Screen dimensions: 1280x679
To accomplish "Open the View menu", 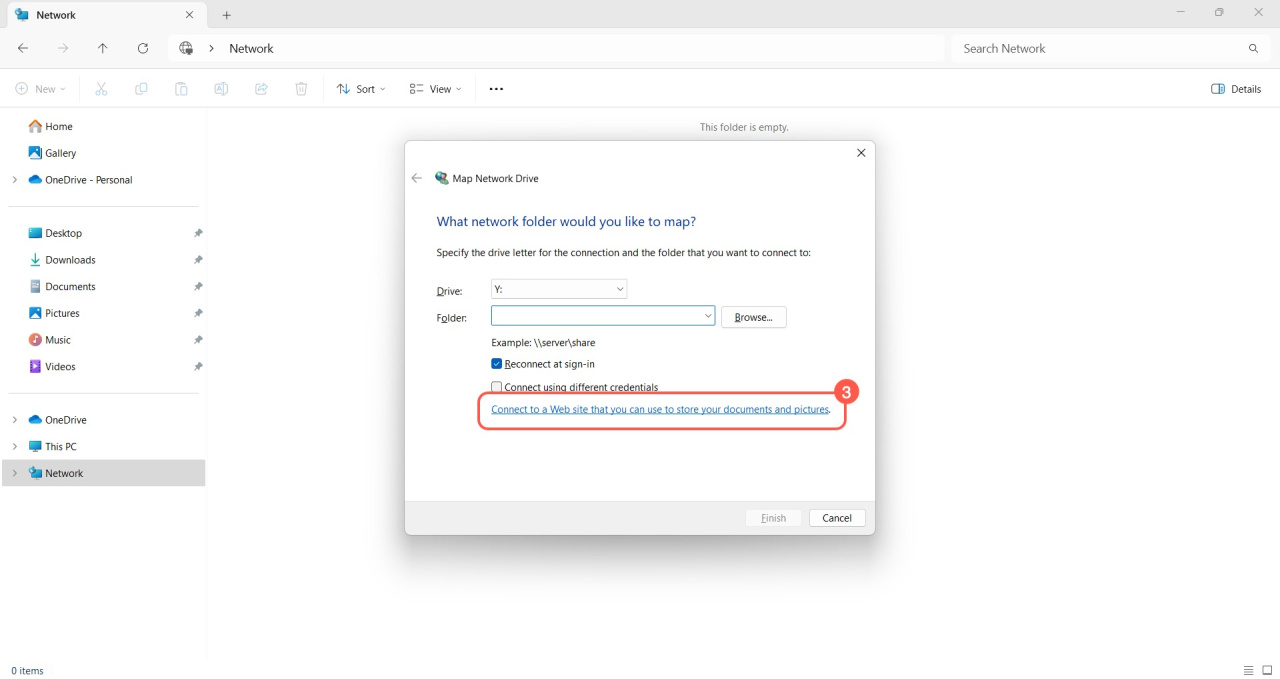I will pyautogui.click(x=436, y=89).
